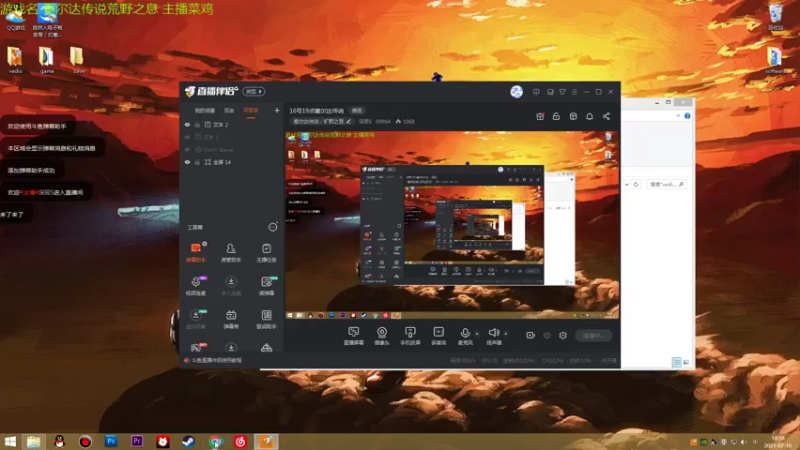The width and height of the screenshot is (800, 450).
Task: Open the greyed download tool beside 视频连麦
Action: 231,285
